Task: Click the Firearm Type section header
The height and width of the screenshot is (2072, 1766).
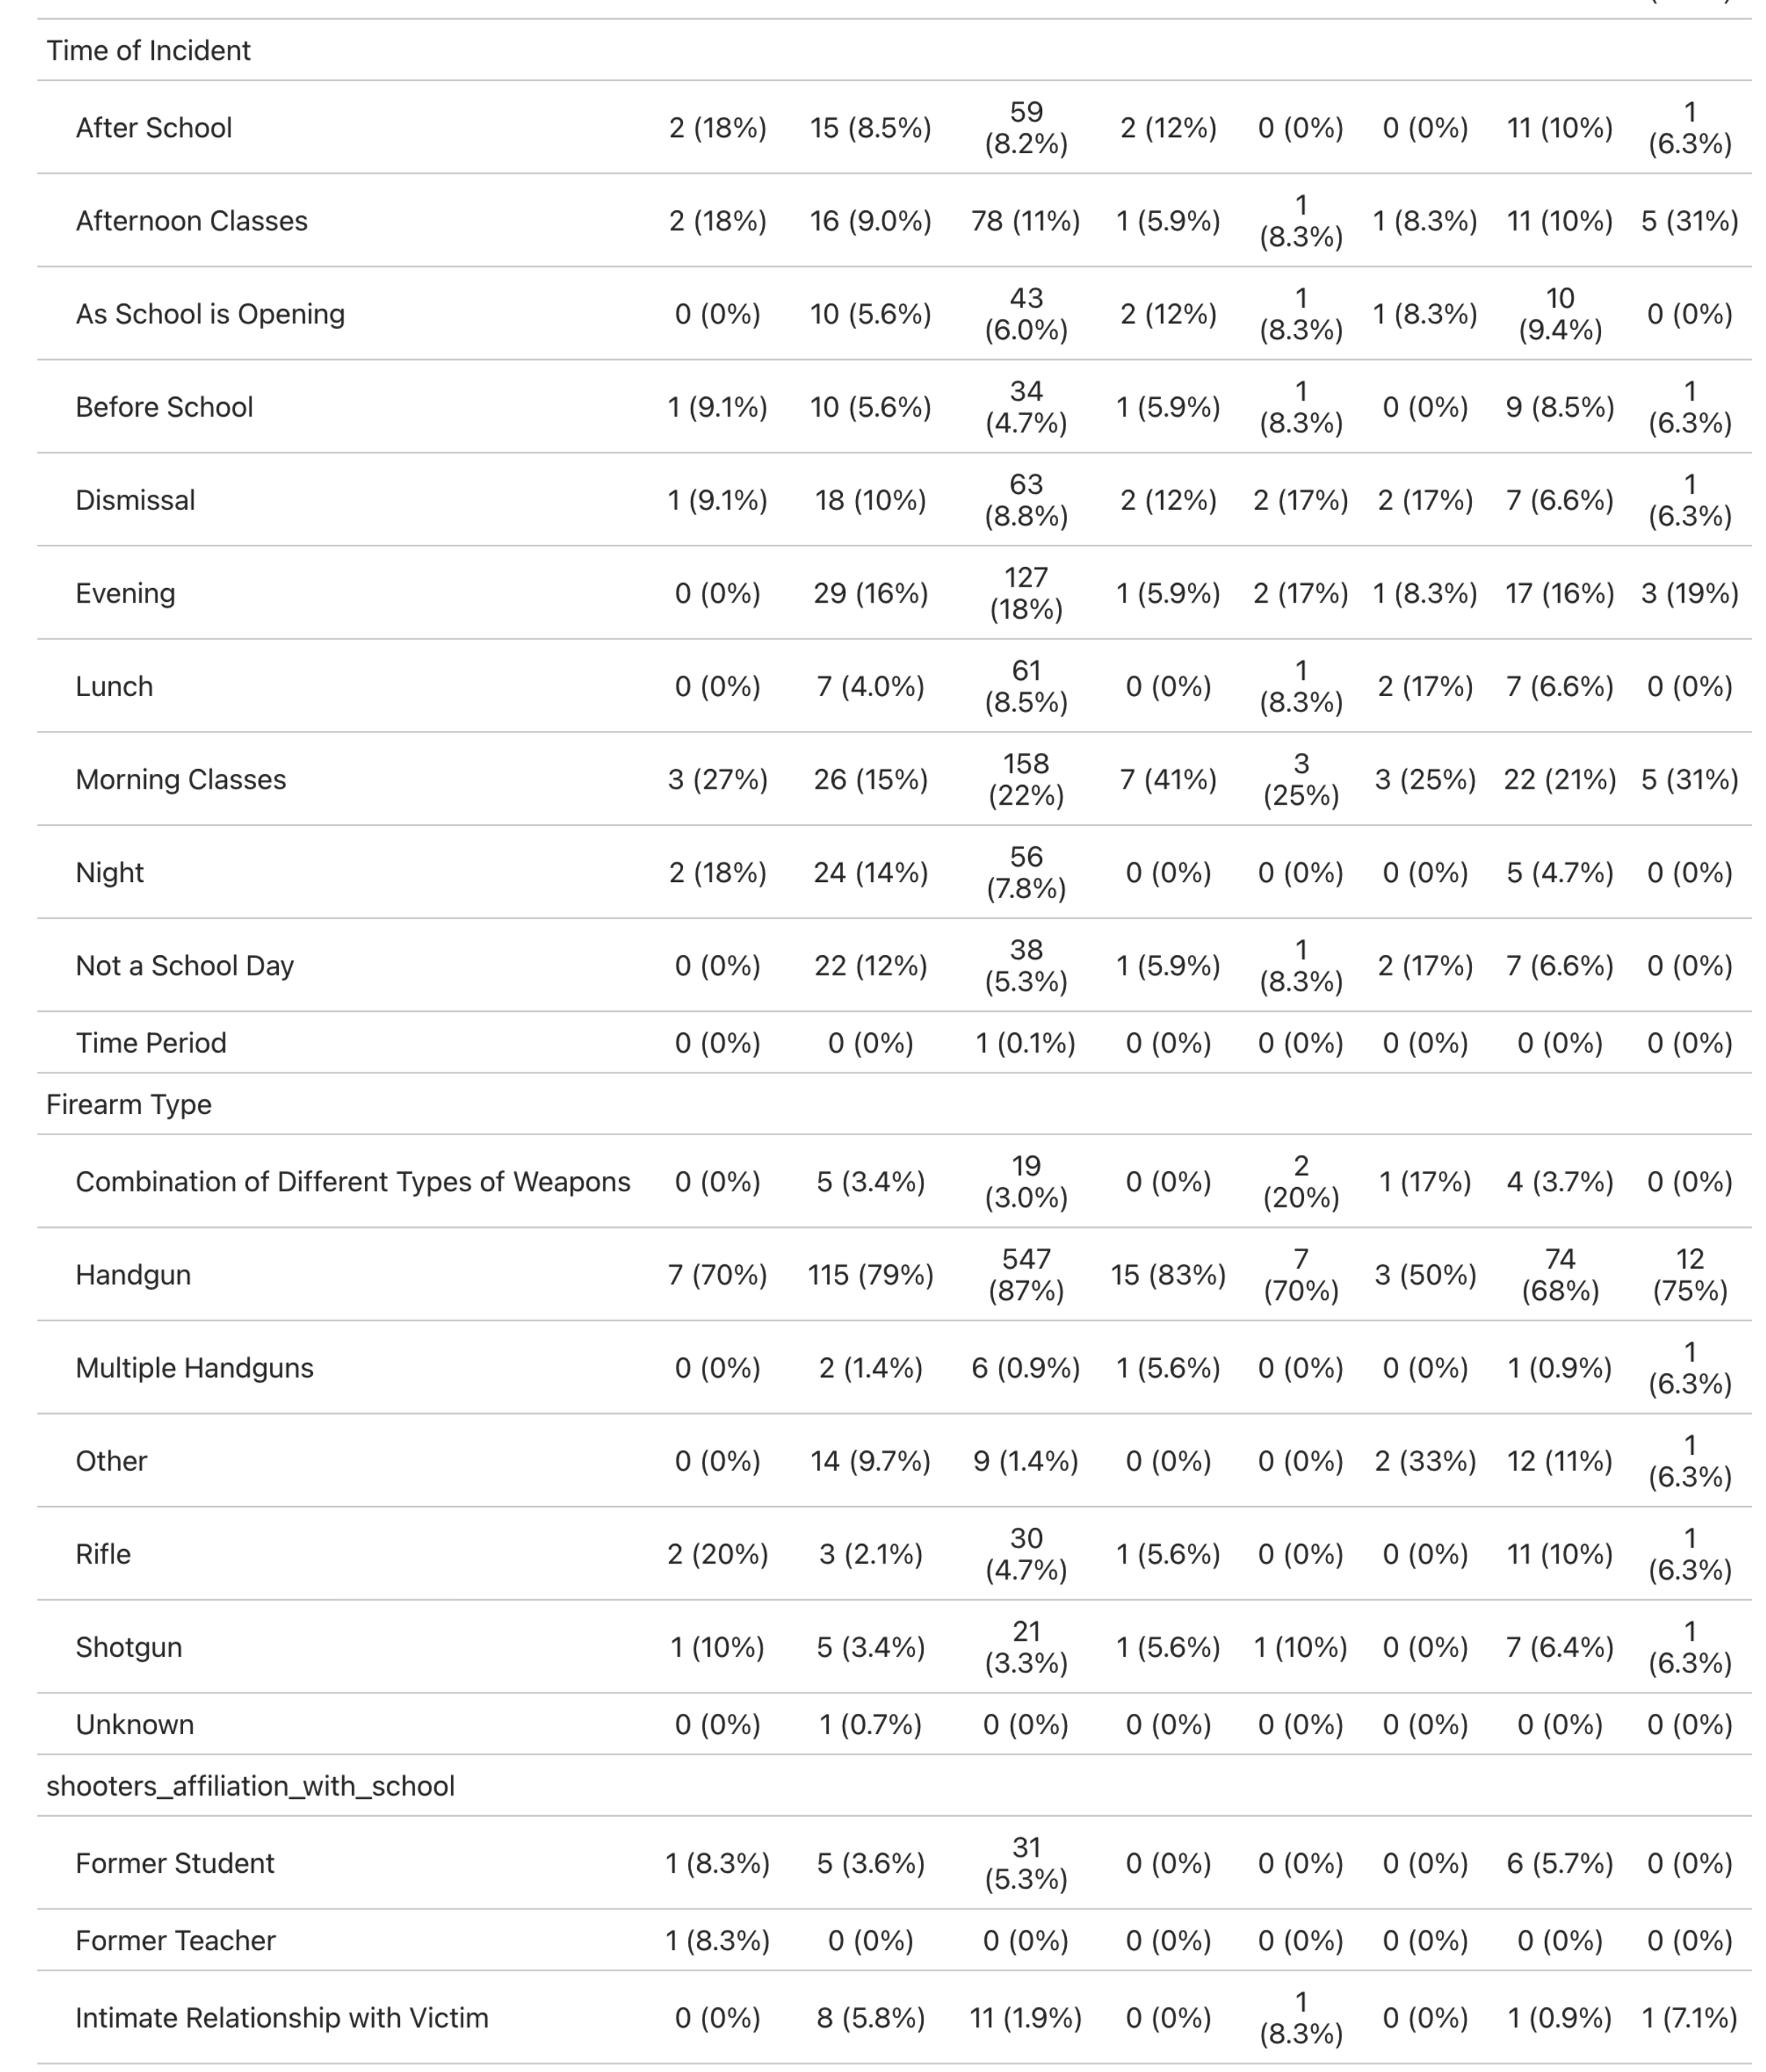Action: (x=128, y=1104)
